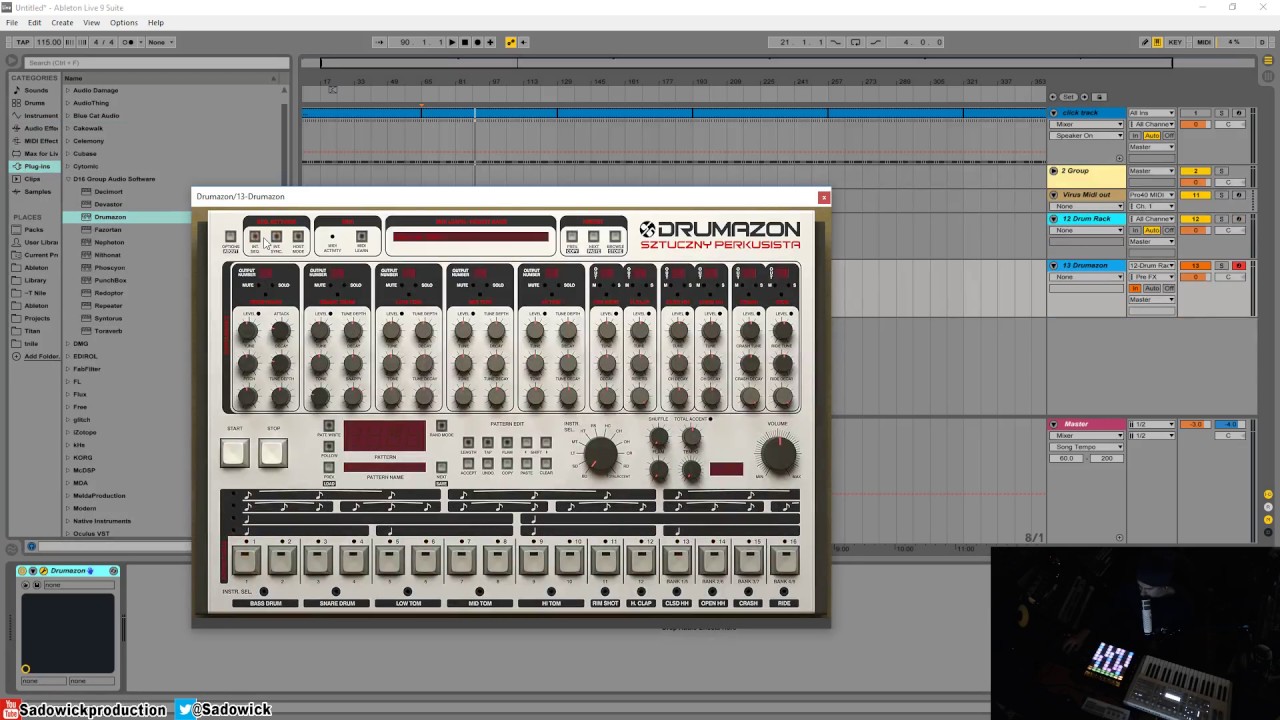Open the Clips category in browser
This screenshot has width=1280, height=720.
pos(33,179)
